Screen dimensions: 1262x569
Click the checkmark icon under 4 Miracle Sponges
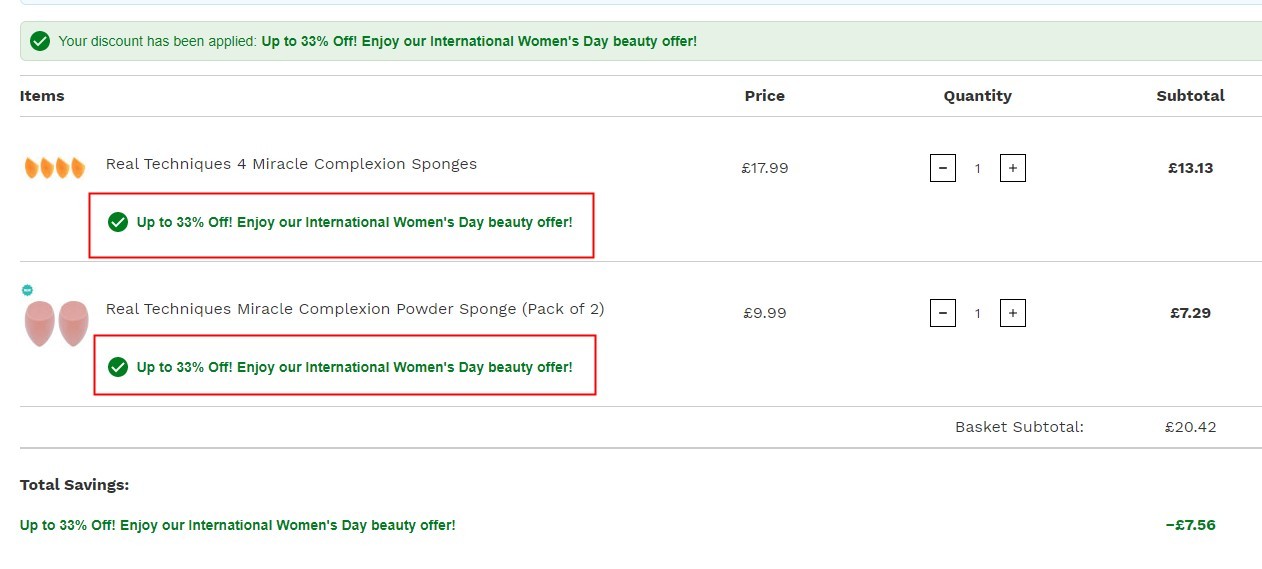tap(118, 222)
